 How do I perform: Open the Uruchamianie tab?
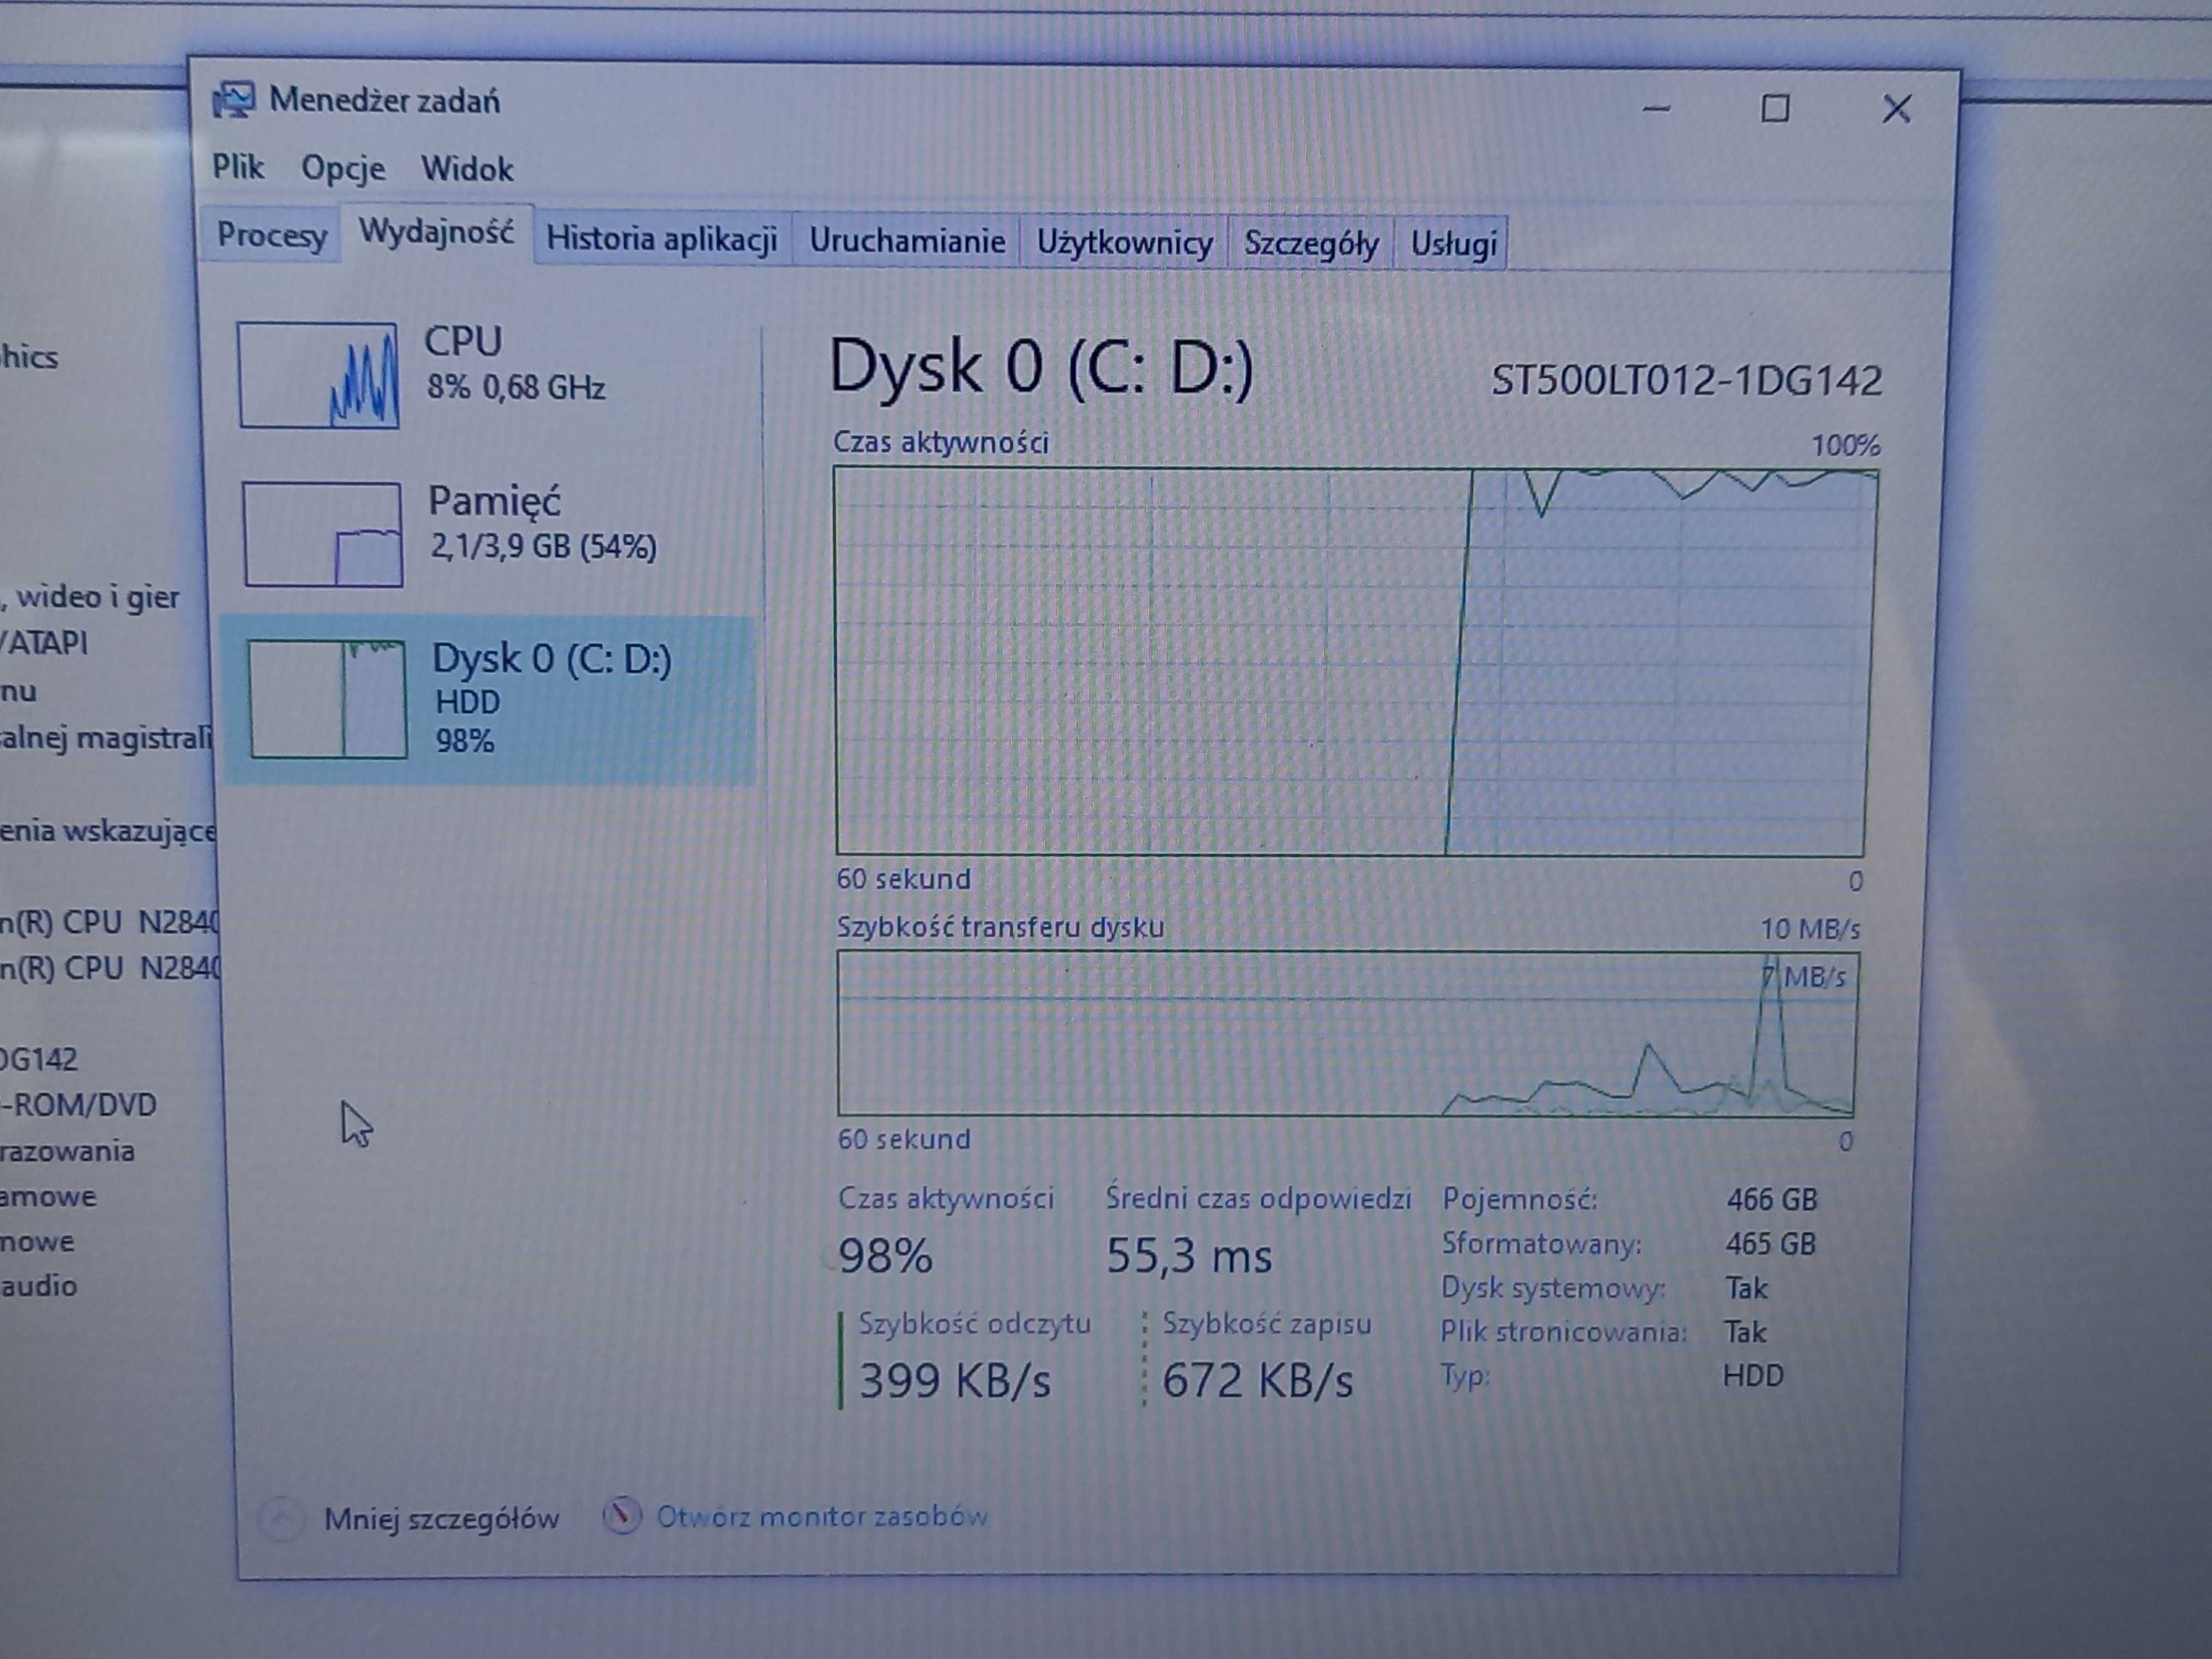(x=907, y=241)
